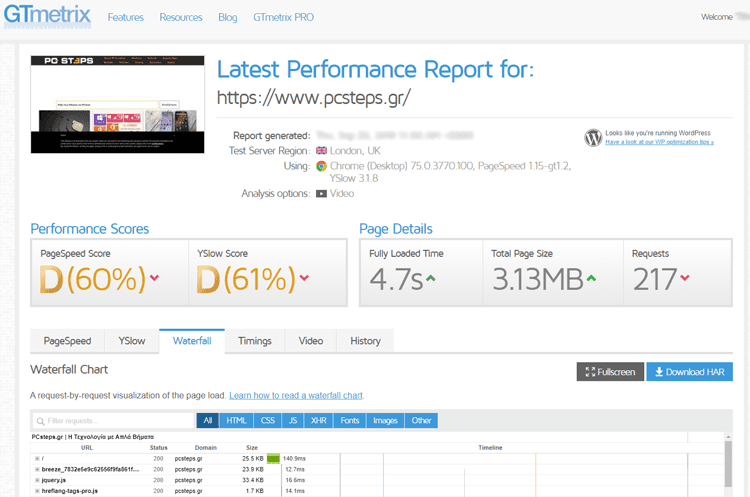
Task: Click the 140.9ms timing value
Action: coord(294,459)
